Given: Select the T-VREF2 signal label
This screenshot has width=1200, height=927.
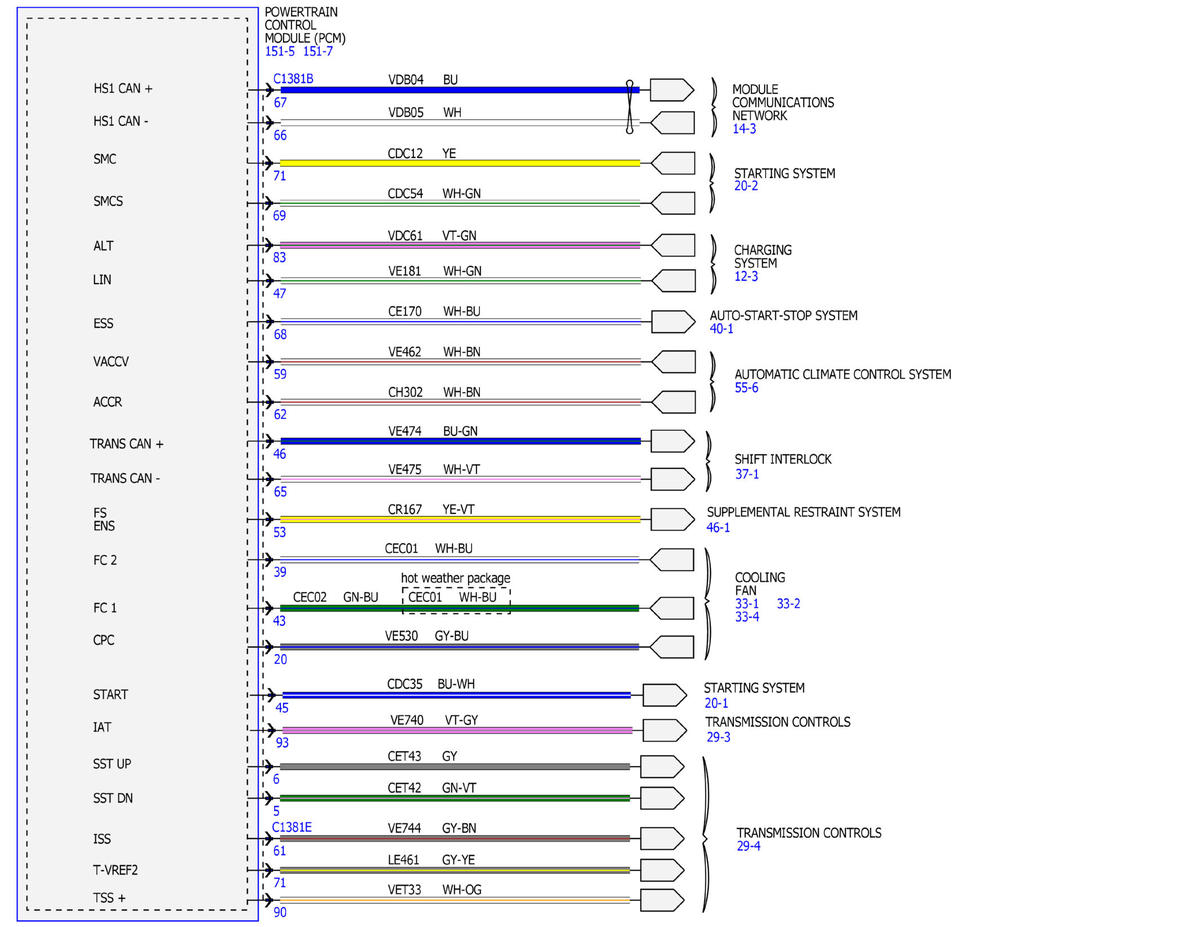Looking at the screenshot, I should [114, 869].
